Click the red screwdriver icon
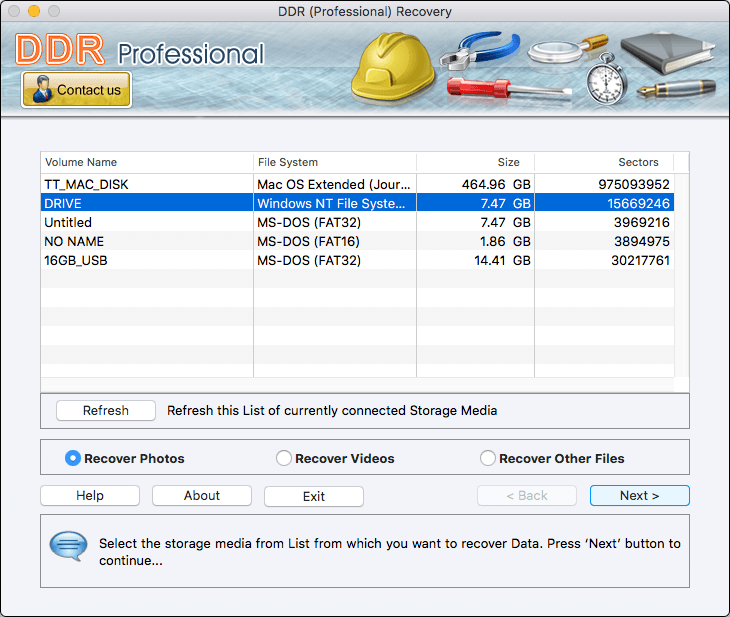Viewport: 730px width, 617px height. [x=509, y=88]
